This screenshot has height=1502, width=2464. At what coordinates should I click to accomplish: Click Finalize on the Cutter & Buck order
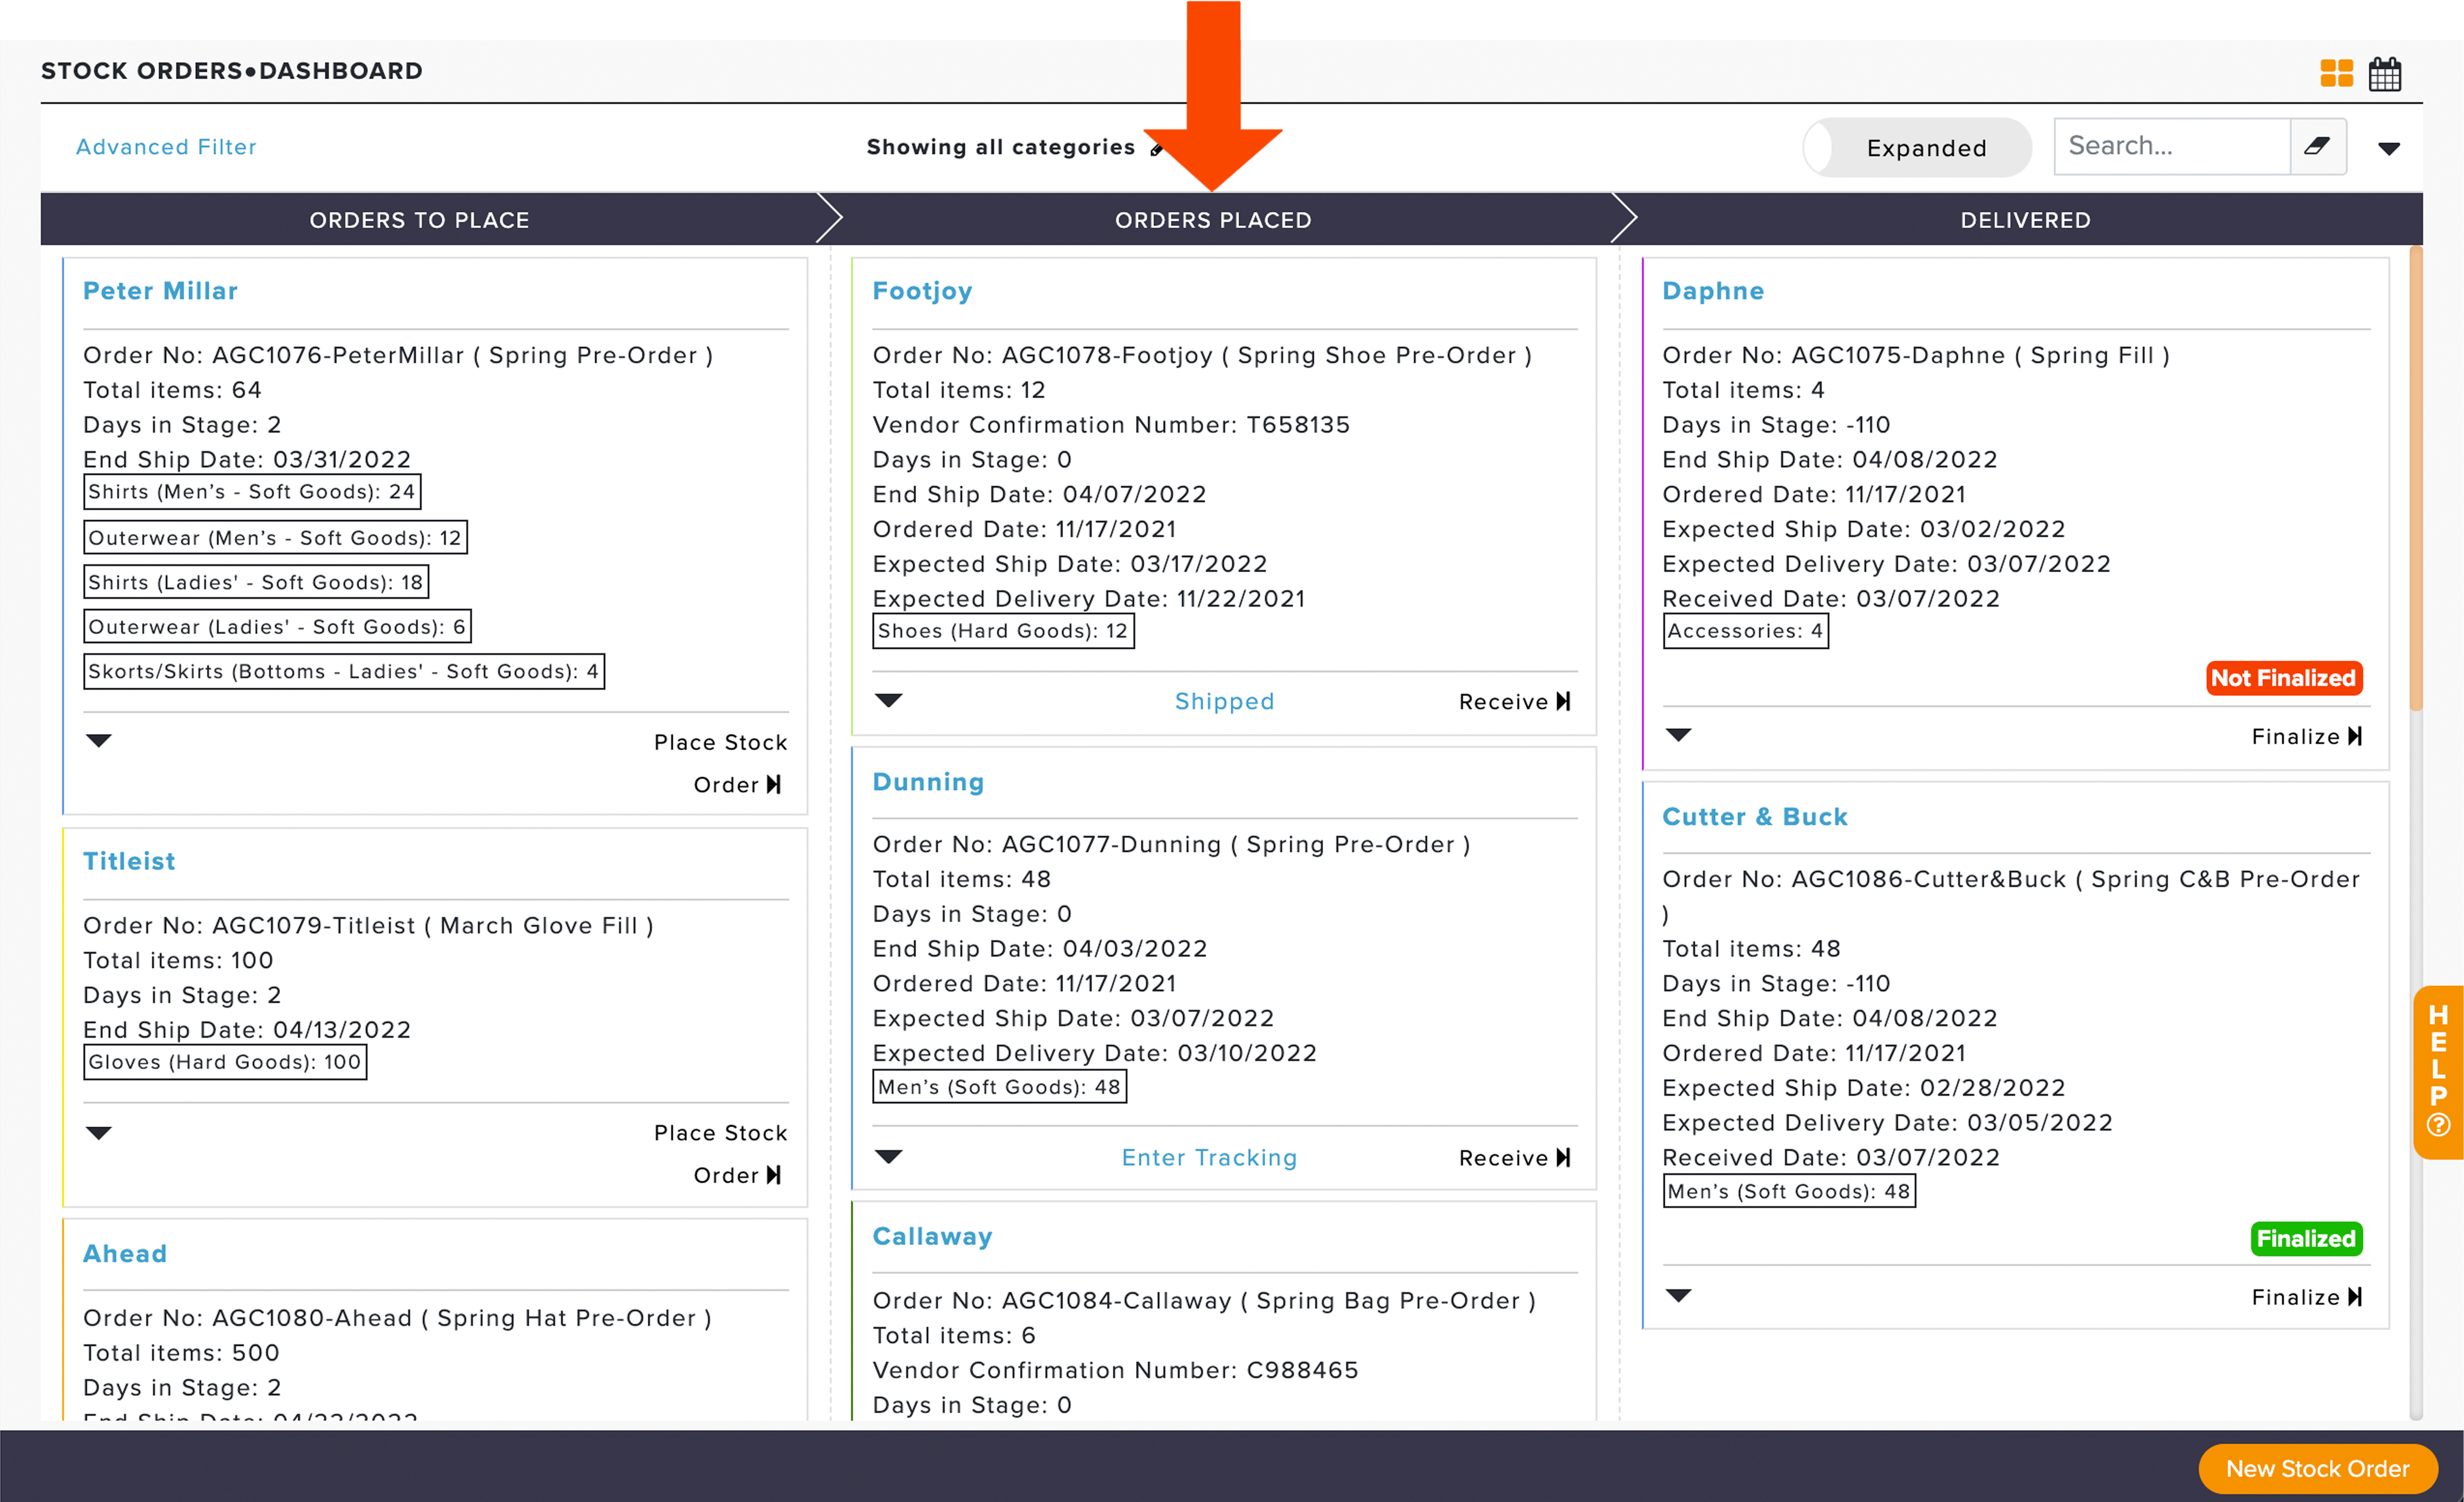(2306, 1296)
